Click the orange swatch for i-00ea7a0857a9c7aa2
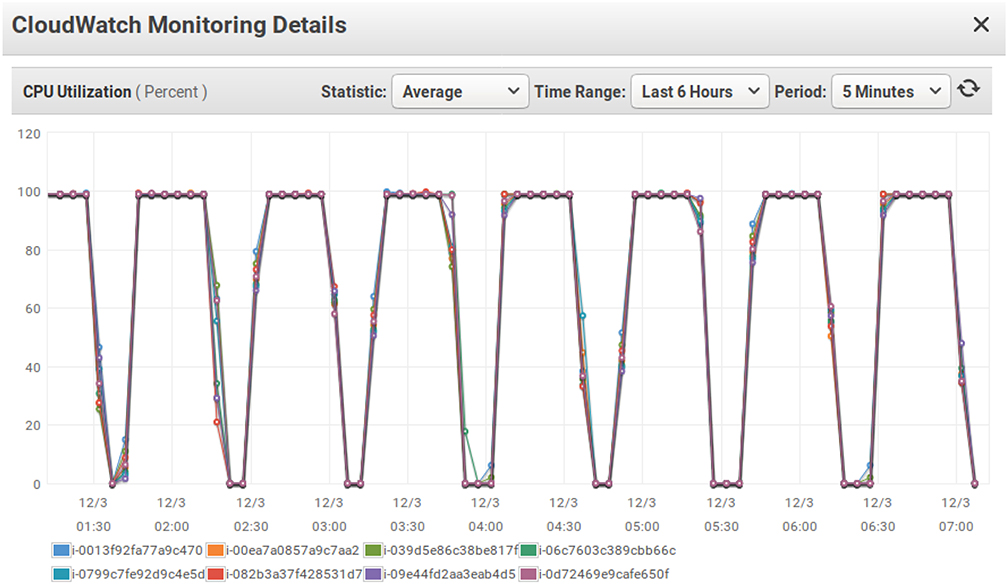1008x584 pixels. (215, 551)
